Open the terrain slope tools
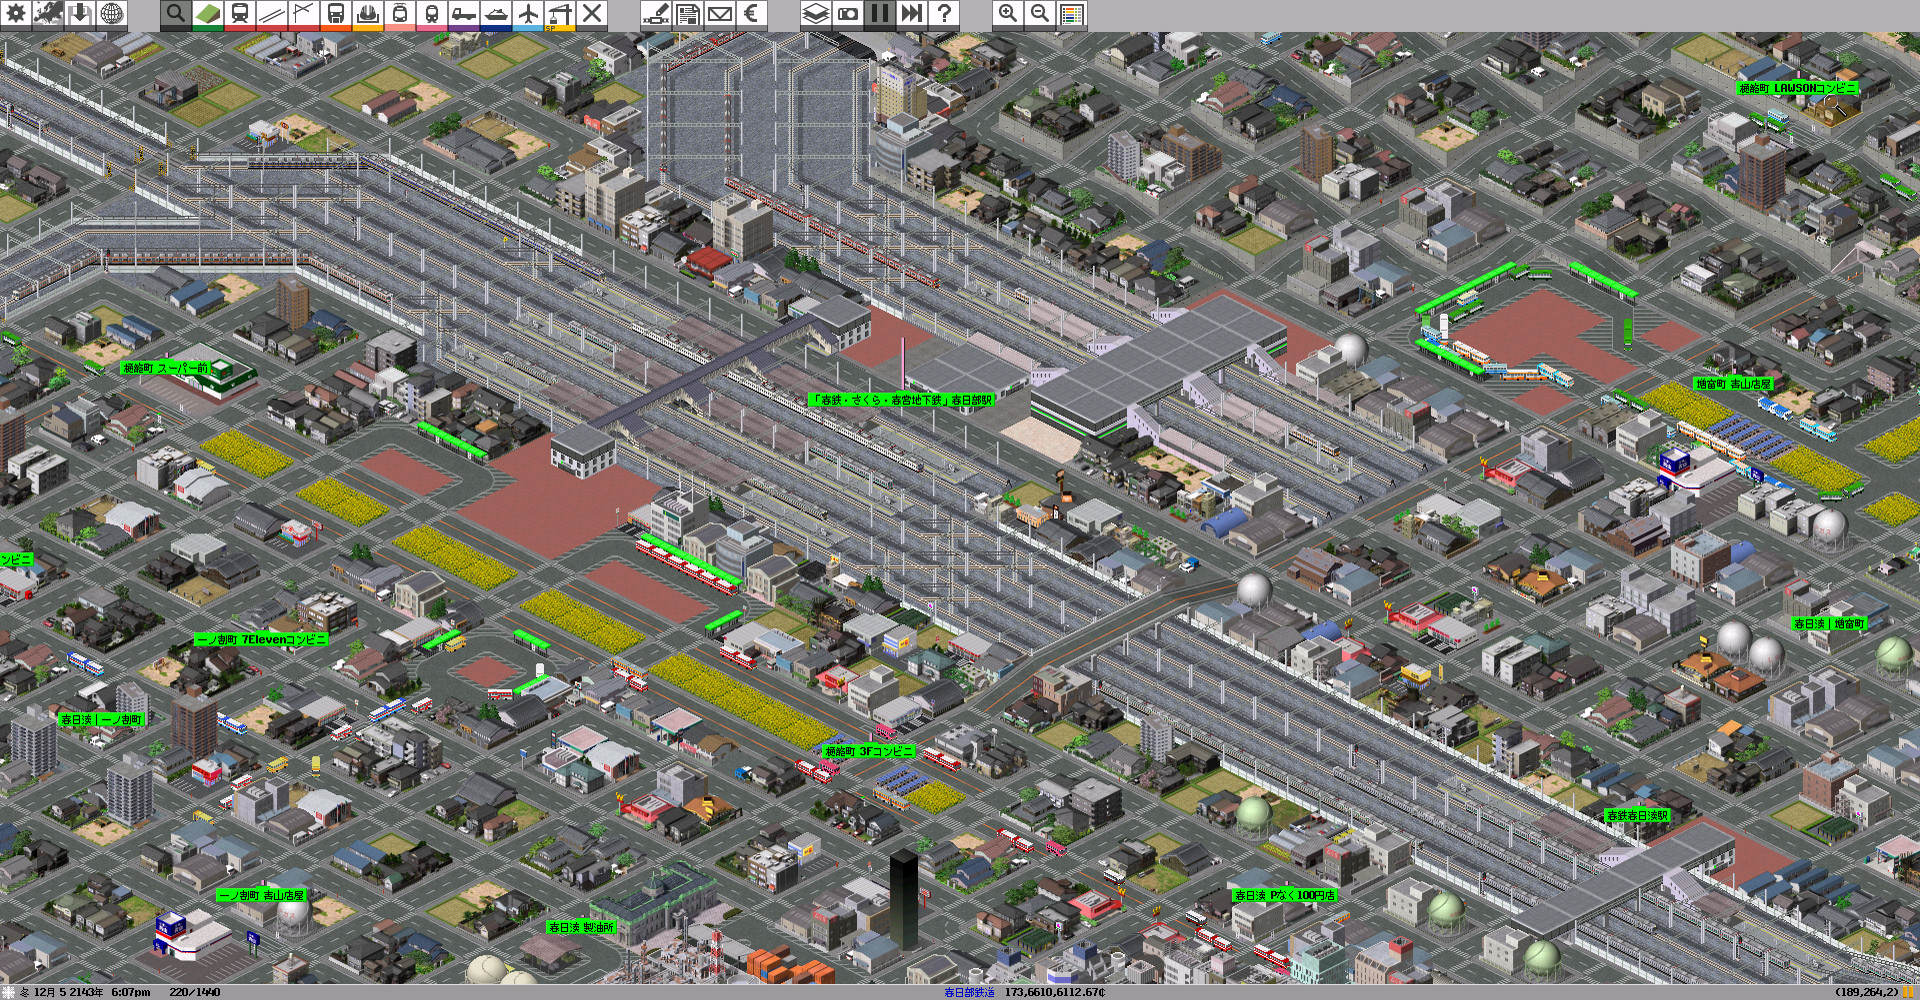This screenshot has width=1920, height=1000. (208, 13)
